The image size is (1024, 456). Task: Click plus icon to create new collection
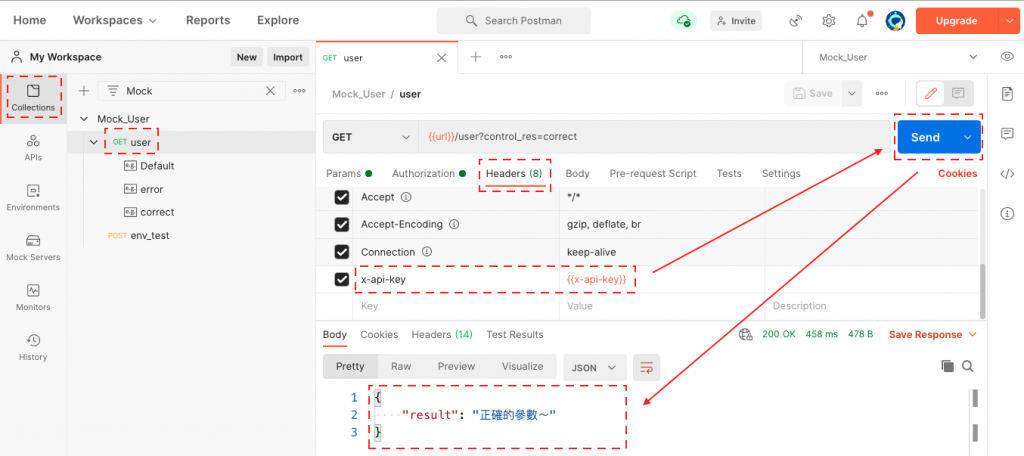(x=84, y=91)
